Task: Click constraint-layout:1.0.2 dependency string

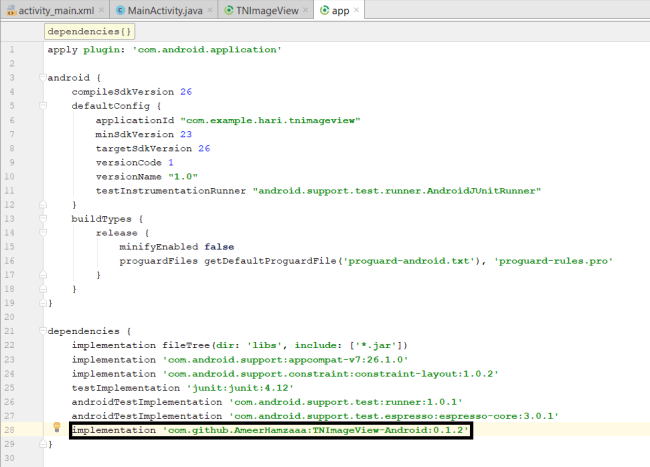Action: (x=330, y=374)
